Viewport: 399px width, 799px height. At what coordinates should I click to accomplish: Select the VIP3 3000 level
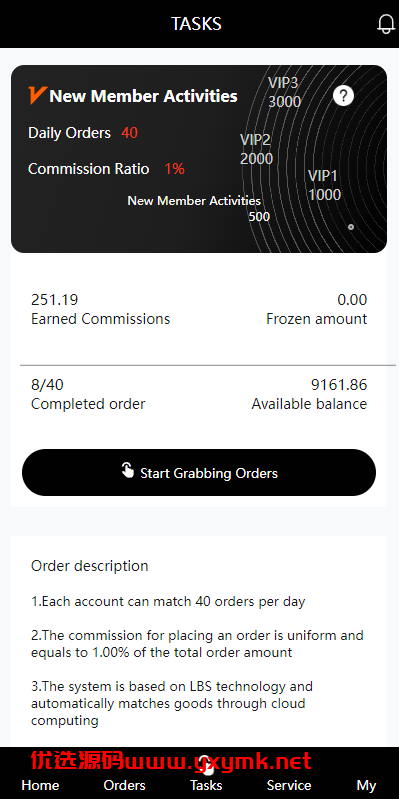click(284, 92)
